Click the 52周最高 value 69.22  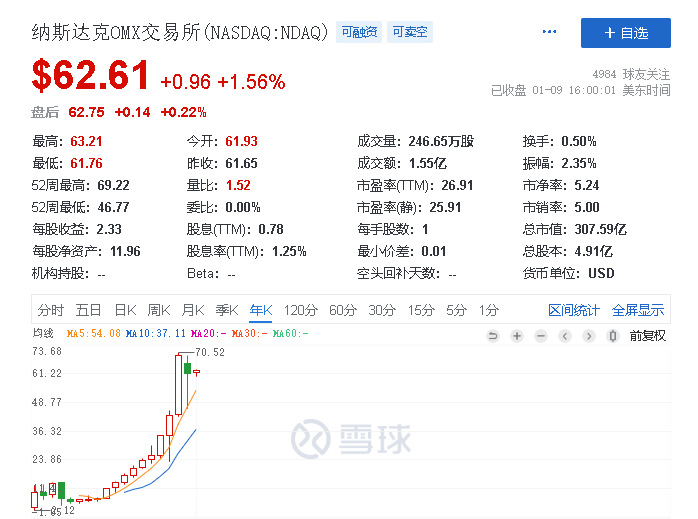[114, 185]
